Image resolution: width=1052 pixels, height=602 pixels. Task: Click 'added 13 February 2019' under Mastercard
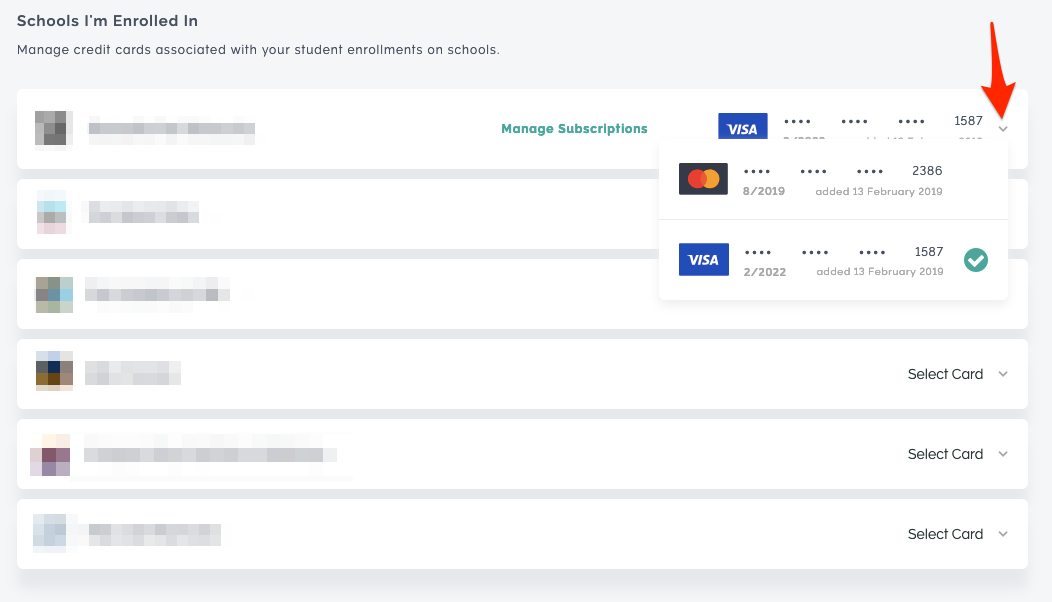point(879,191)
